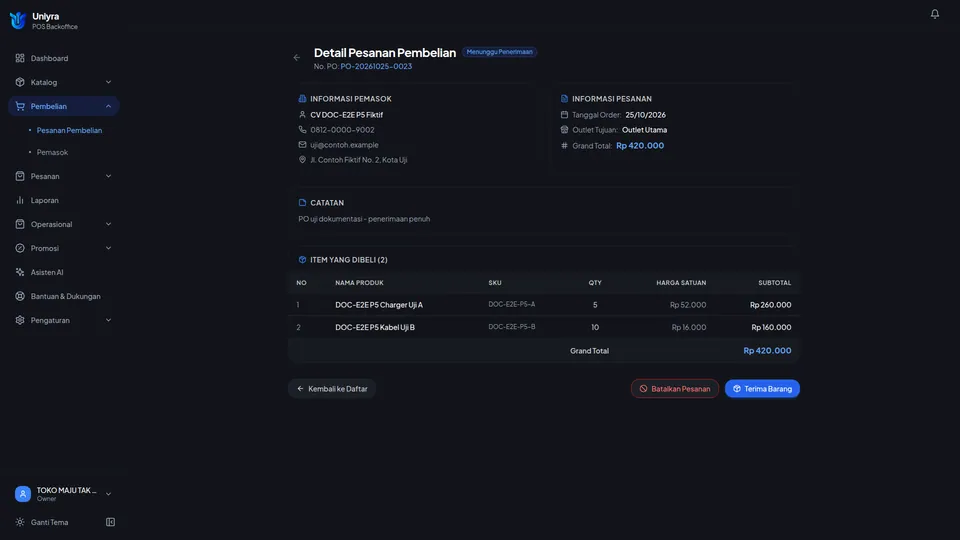Click the Pesanan bag icon
Viewport: 960px width, 540px height.
click(x=20, y=176)
